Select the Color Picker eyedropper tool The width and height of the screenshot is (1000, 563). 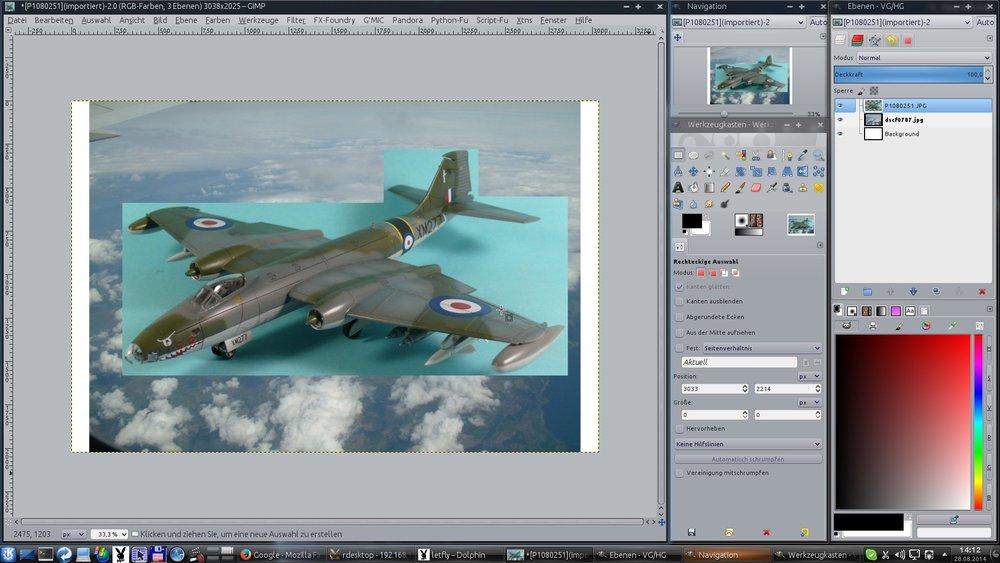[x=802, y=155]
